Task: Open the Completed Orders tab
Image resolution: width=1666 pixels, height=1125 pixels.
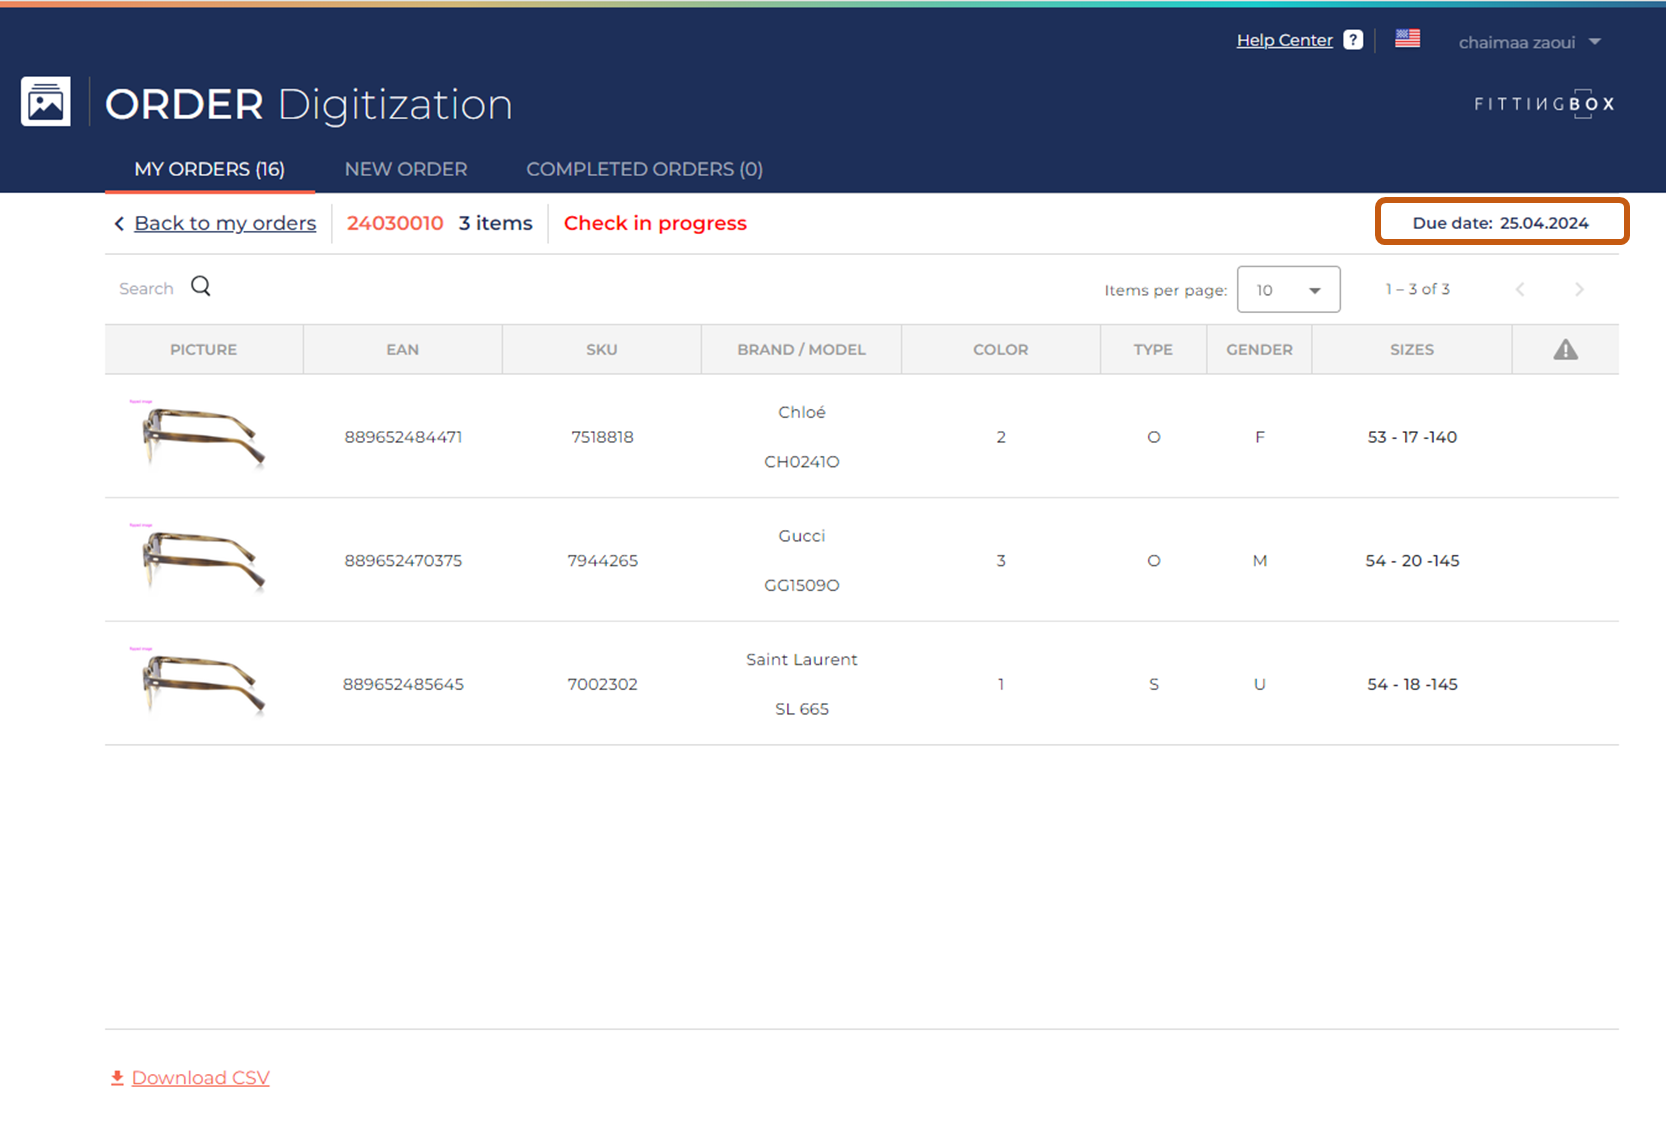Action: pos(644,169)
